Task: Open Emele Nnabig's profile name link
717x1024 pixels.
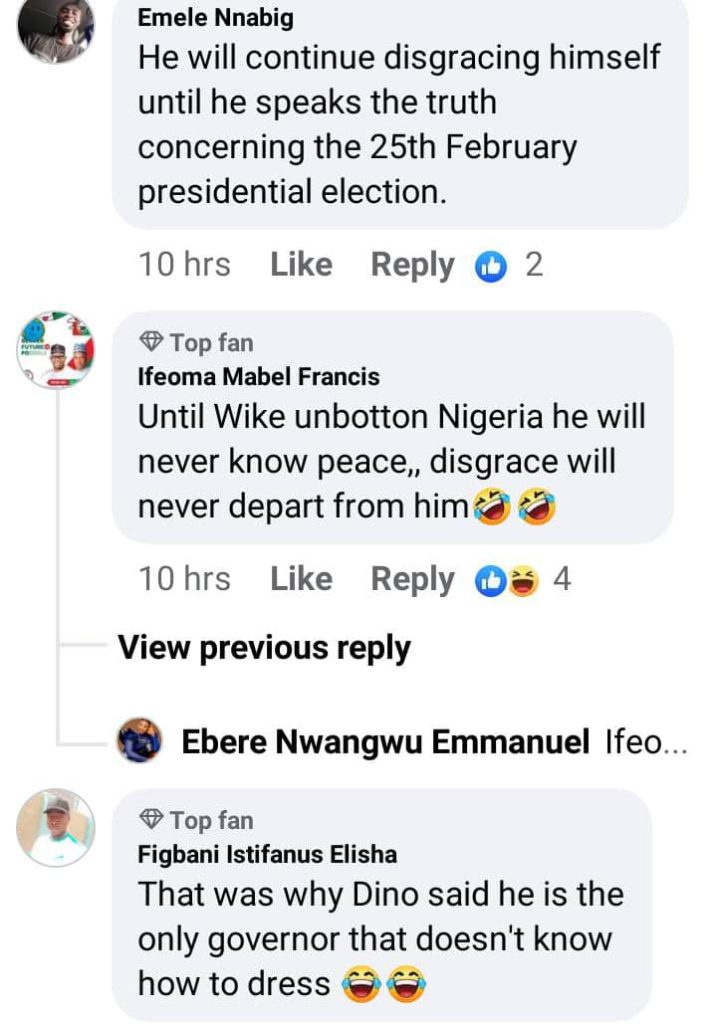Action: [215, 18]
